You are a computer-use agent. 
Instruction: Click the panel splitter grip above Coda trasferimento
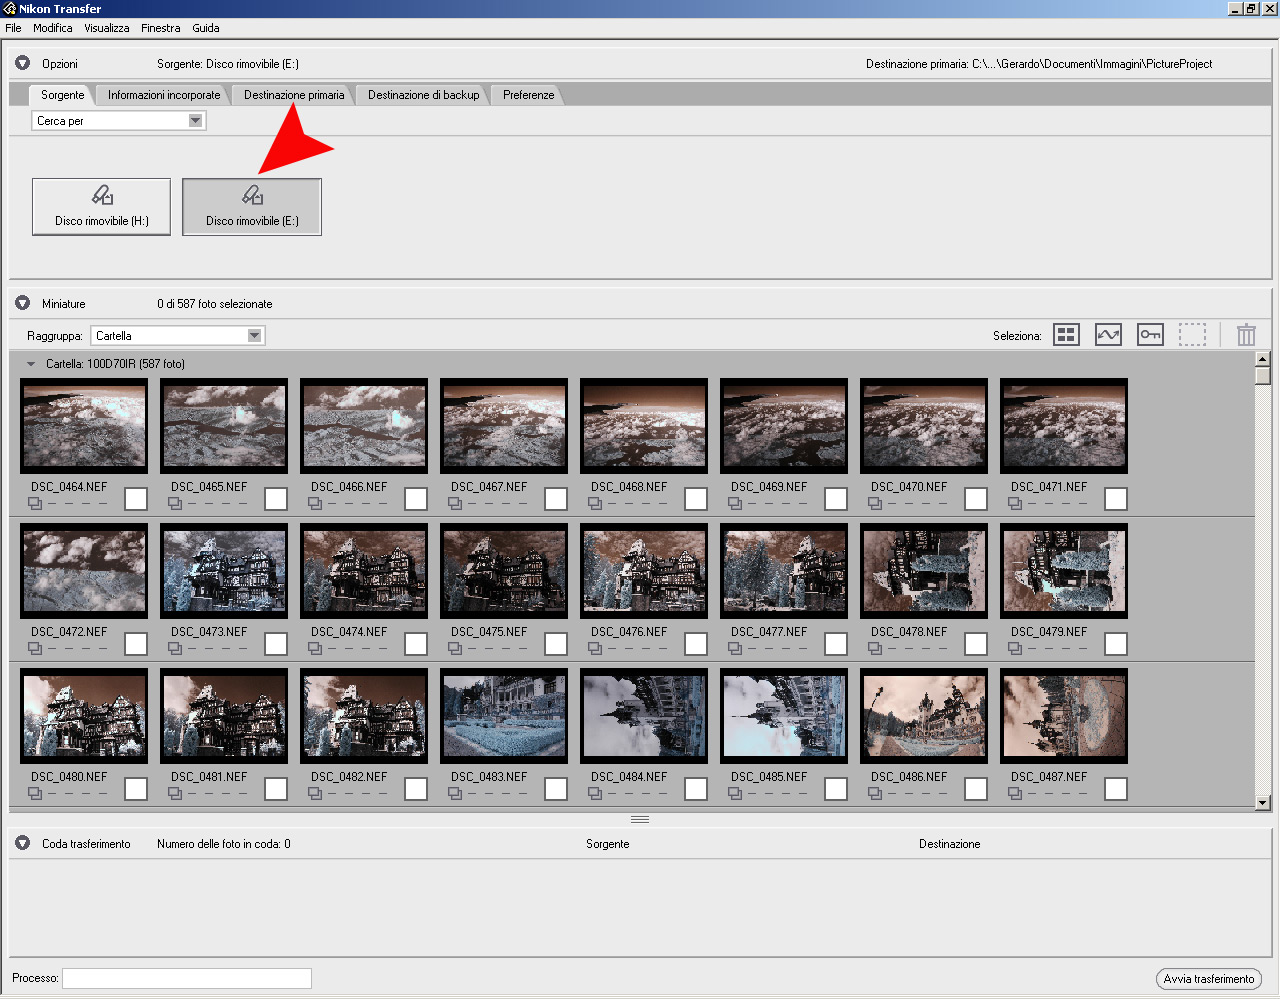(640, 819)
